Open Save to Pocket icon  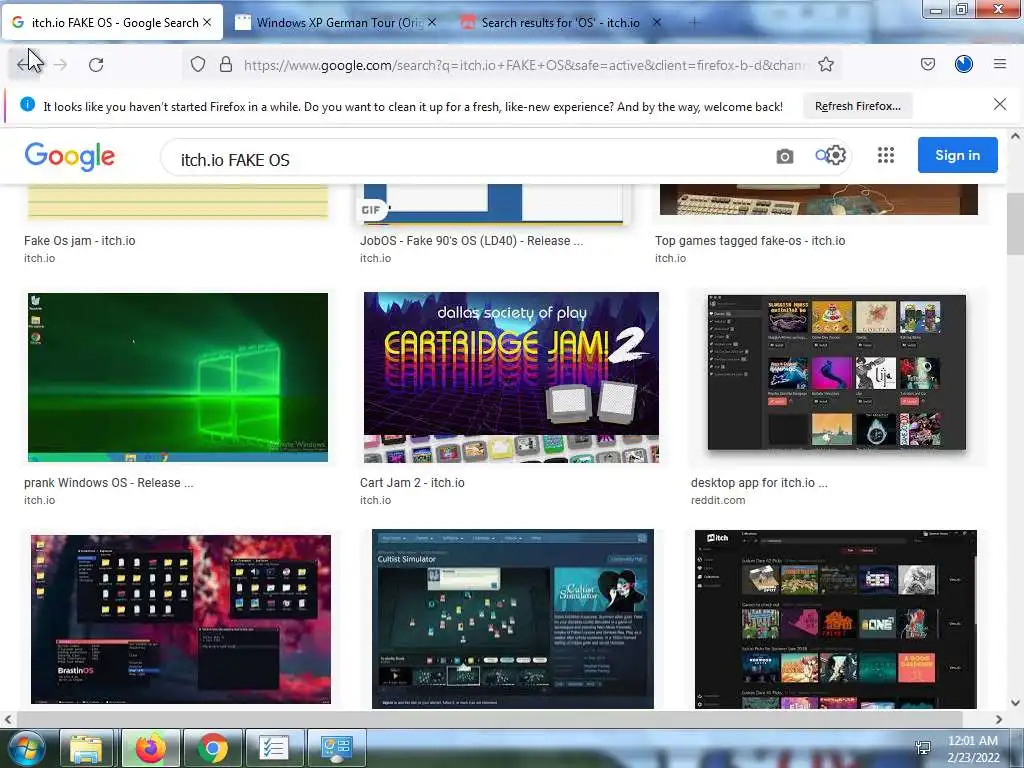pos(927,64)
